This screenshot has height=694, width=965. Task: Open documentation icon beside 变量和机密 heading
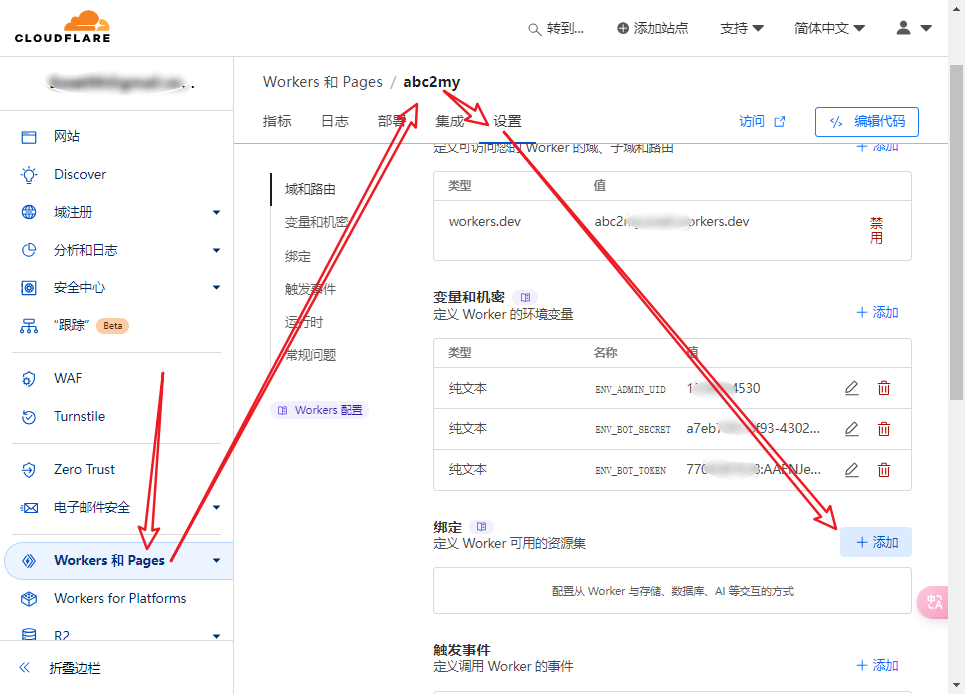point(525,297)
